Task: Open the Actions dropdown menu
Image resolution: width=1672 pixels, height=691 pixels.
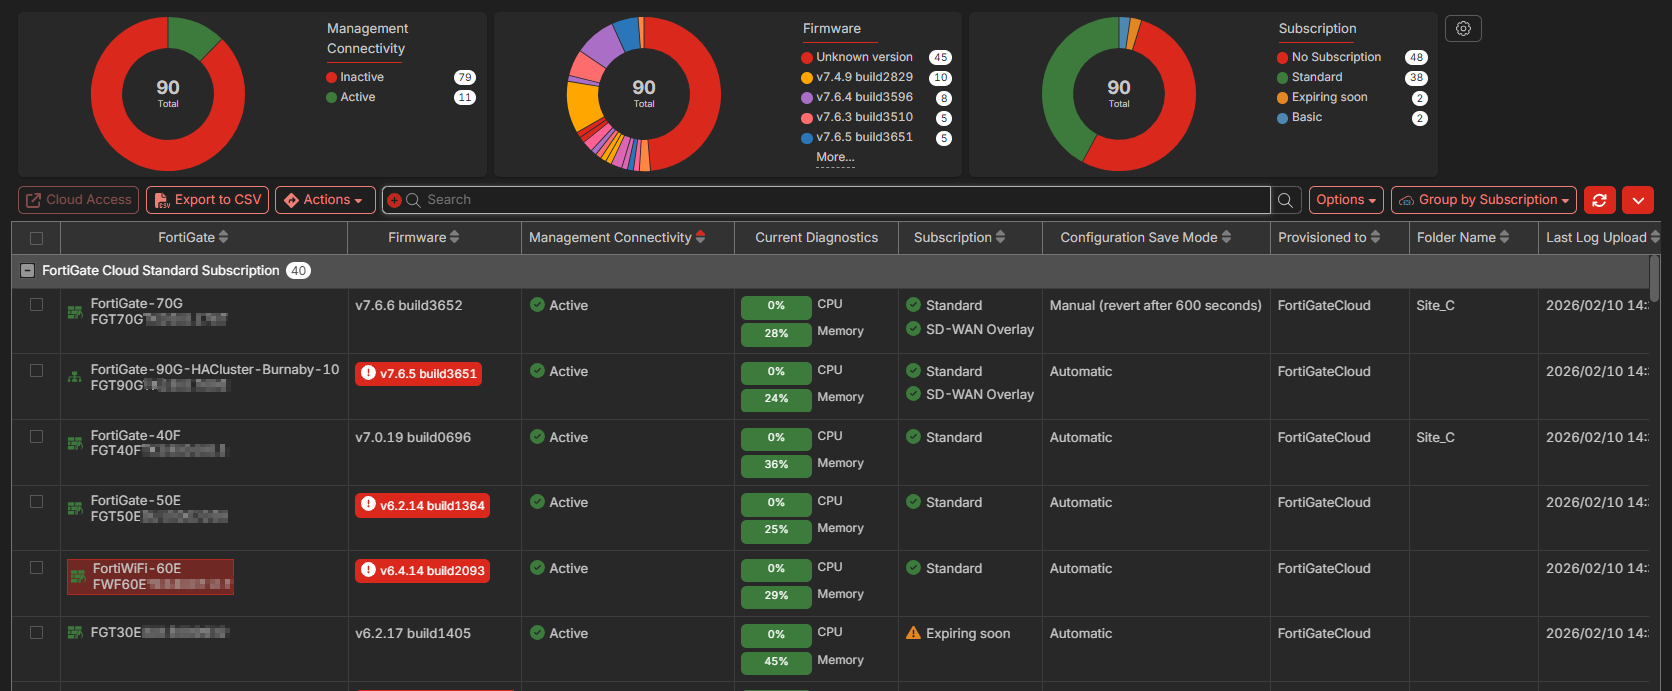Action: [x=325, y=200]
